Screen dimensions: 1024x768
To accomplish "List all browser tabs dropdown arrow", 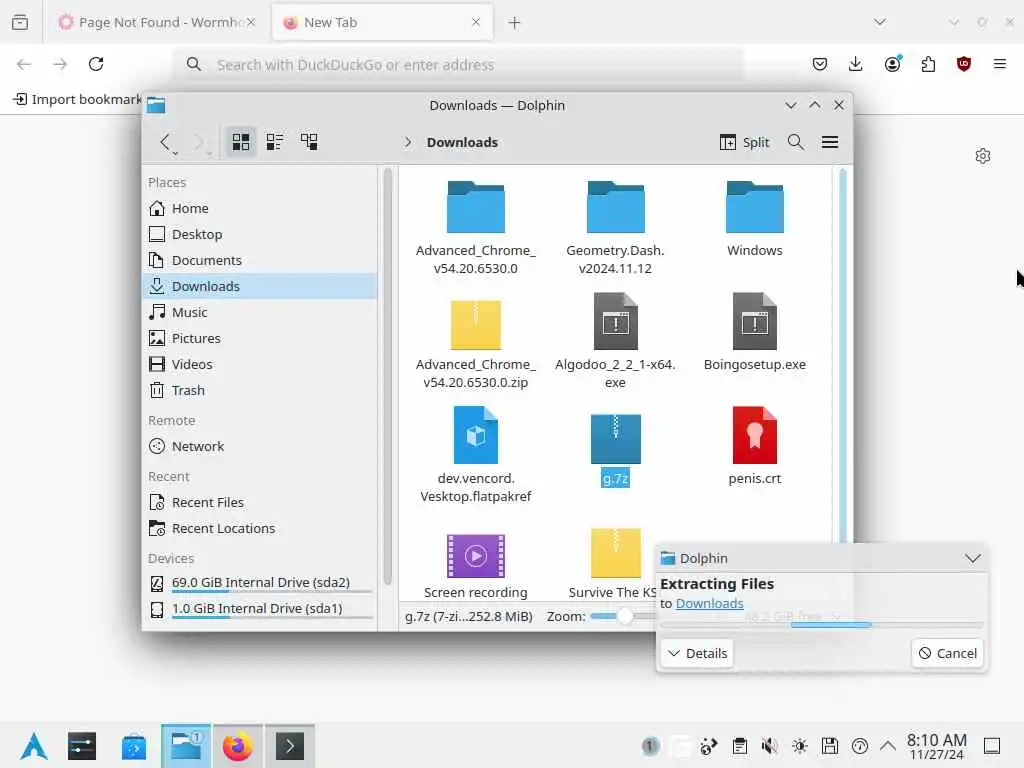I will pyautogui.click(x=880, y=22).
